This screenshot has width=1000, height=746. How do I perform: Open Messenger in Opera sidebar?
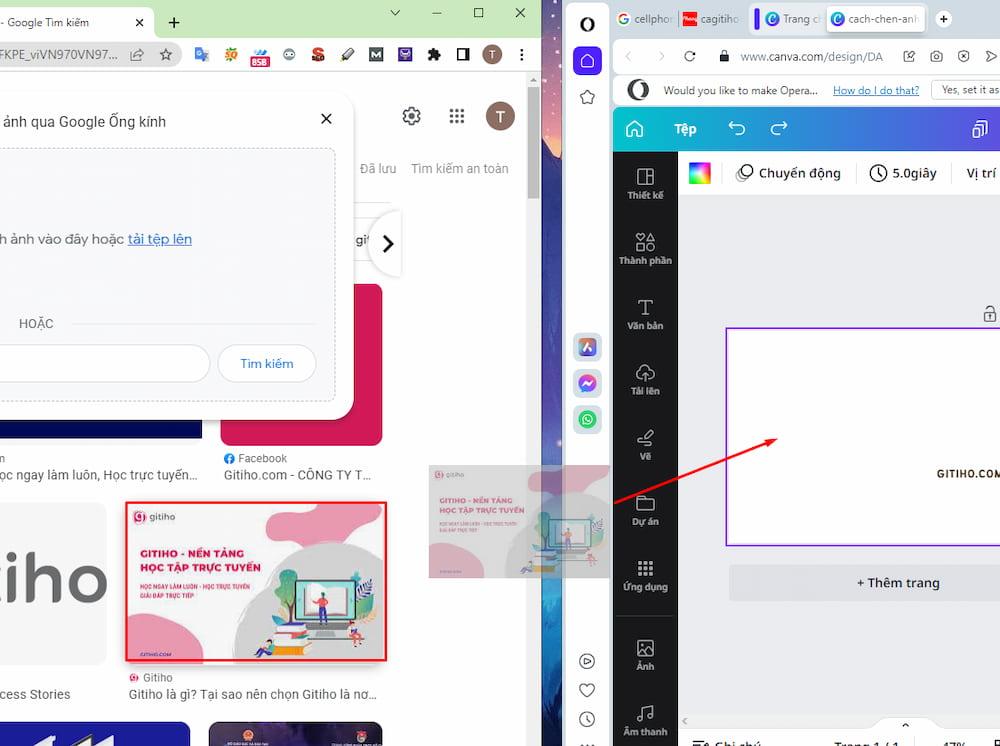587,383
